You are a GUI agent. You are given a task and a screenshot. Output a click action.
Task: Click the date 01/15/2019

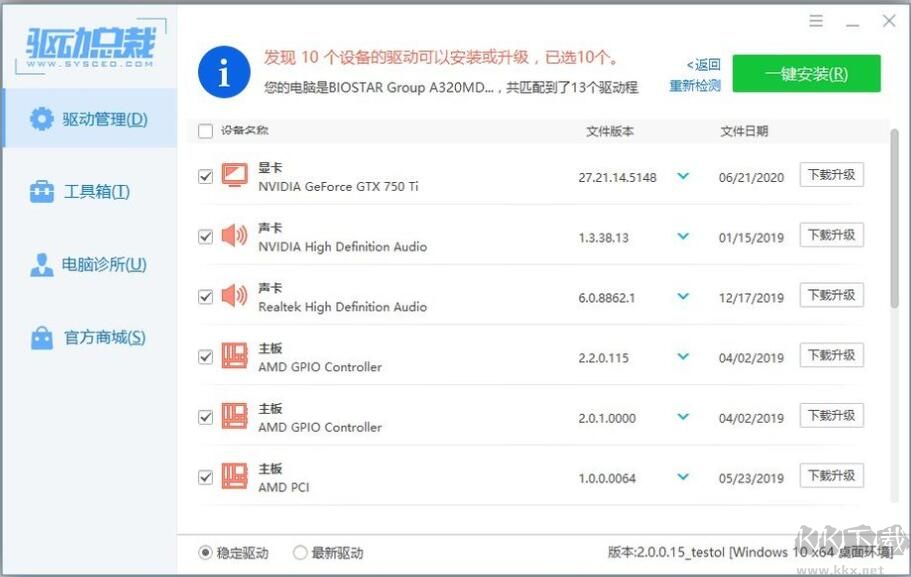pos(751,238)
